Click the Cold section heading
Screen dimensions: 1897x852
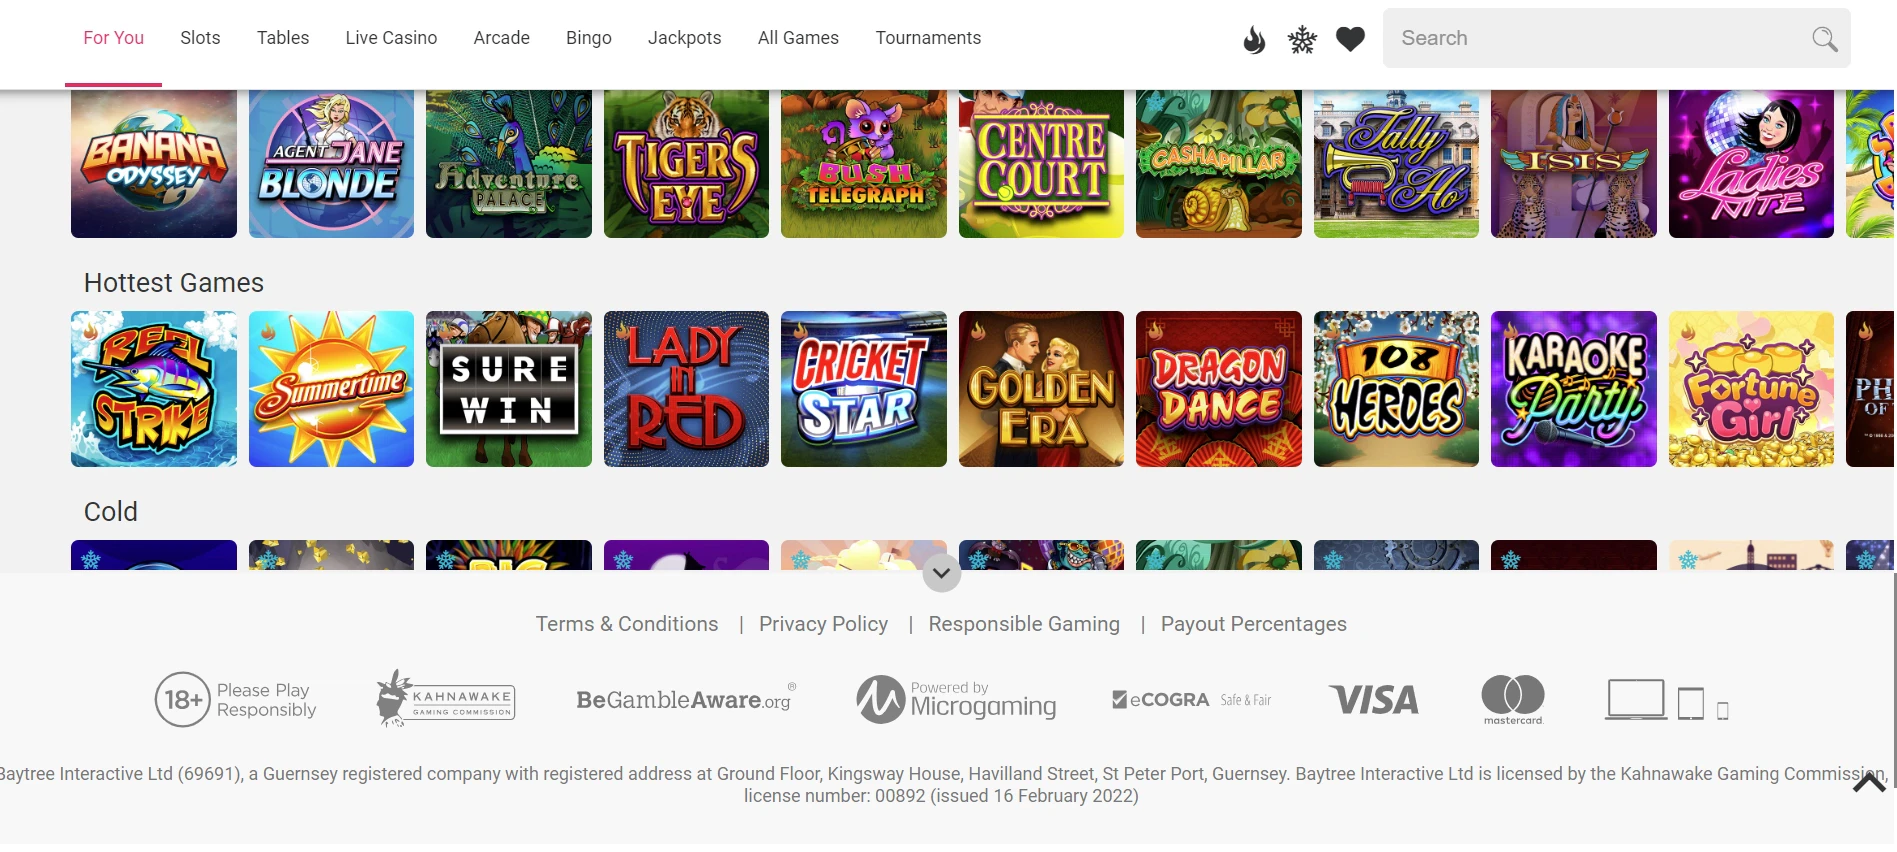[x=111, y=512]
